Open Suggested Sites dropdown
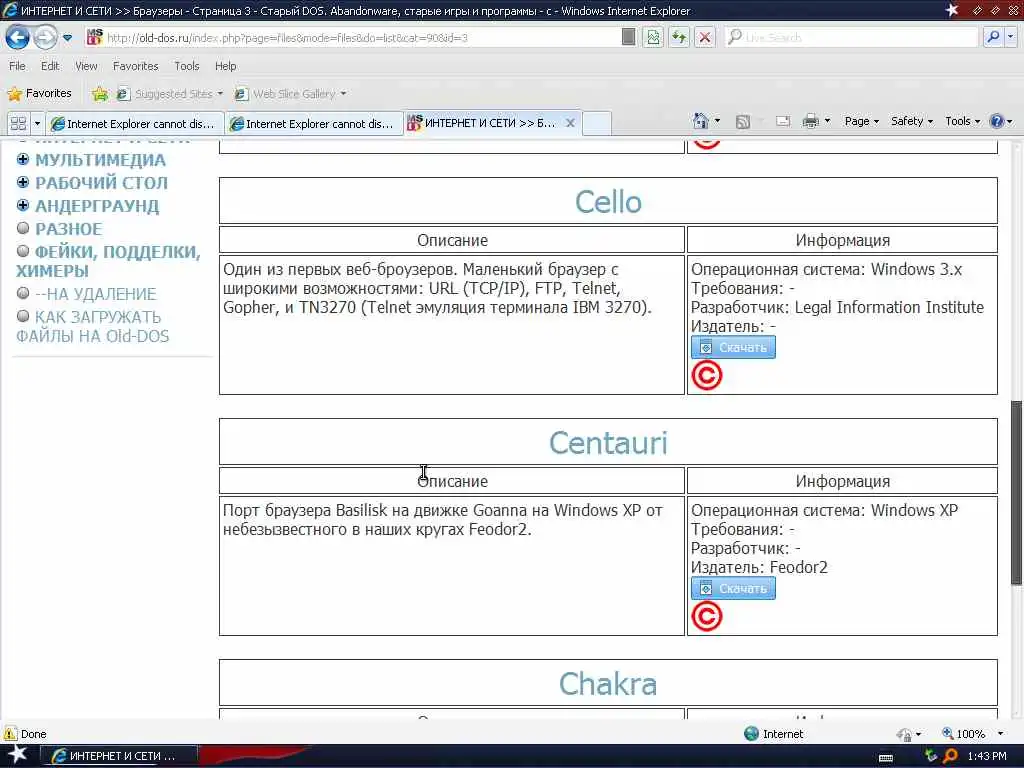This screenshot has width=1024, height=768. (x=170, y=94)
